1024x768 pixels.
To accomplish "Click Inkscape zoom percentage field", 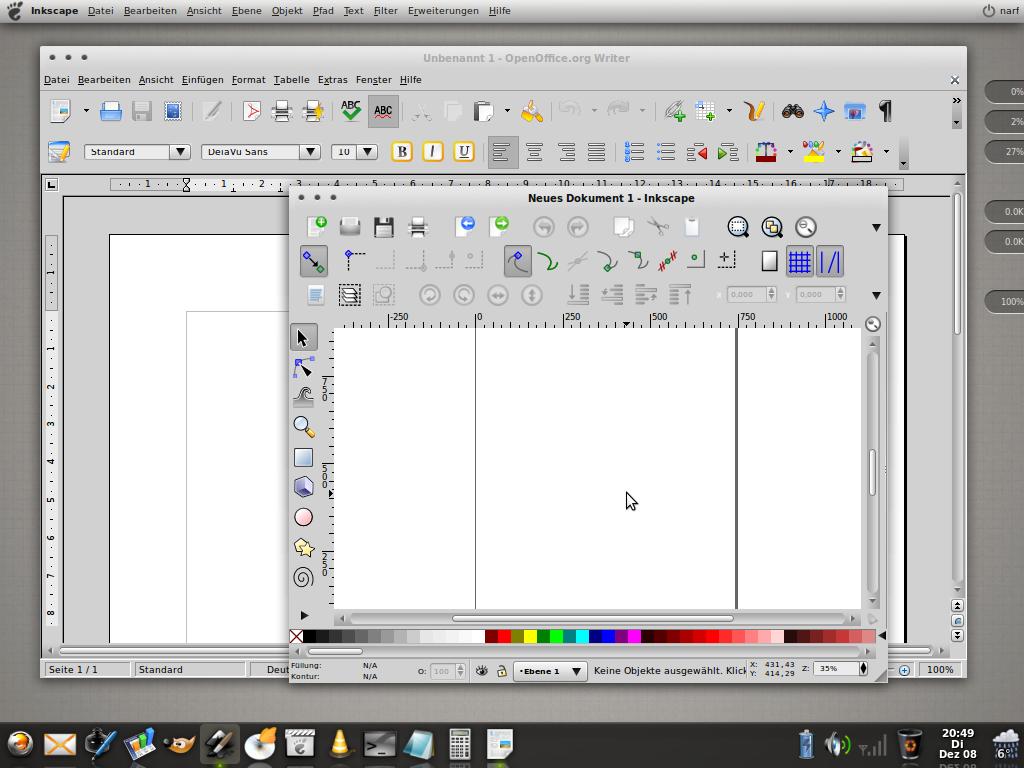I will click(838, 668).
